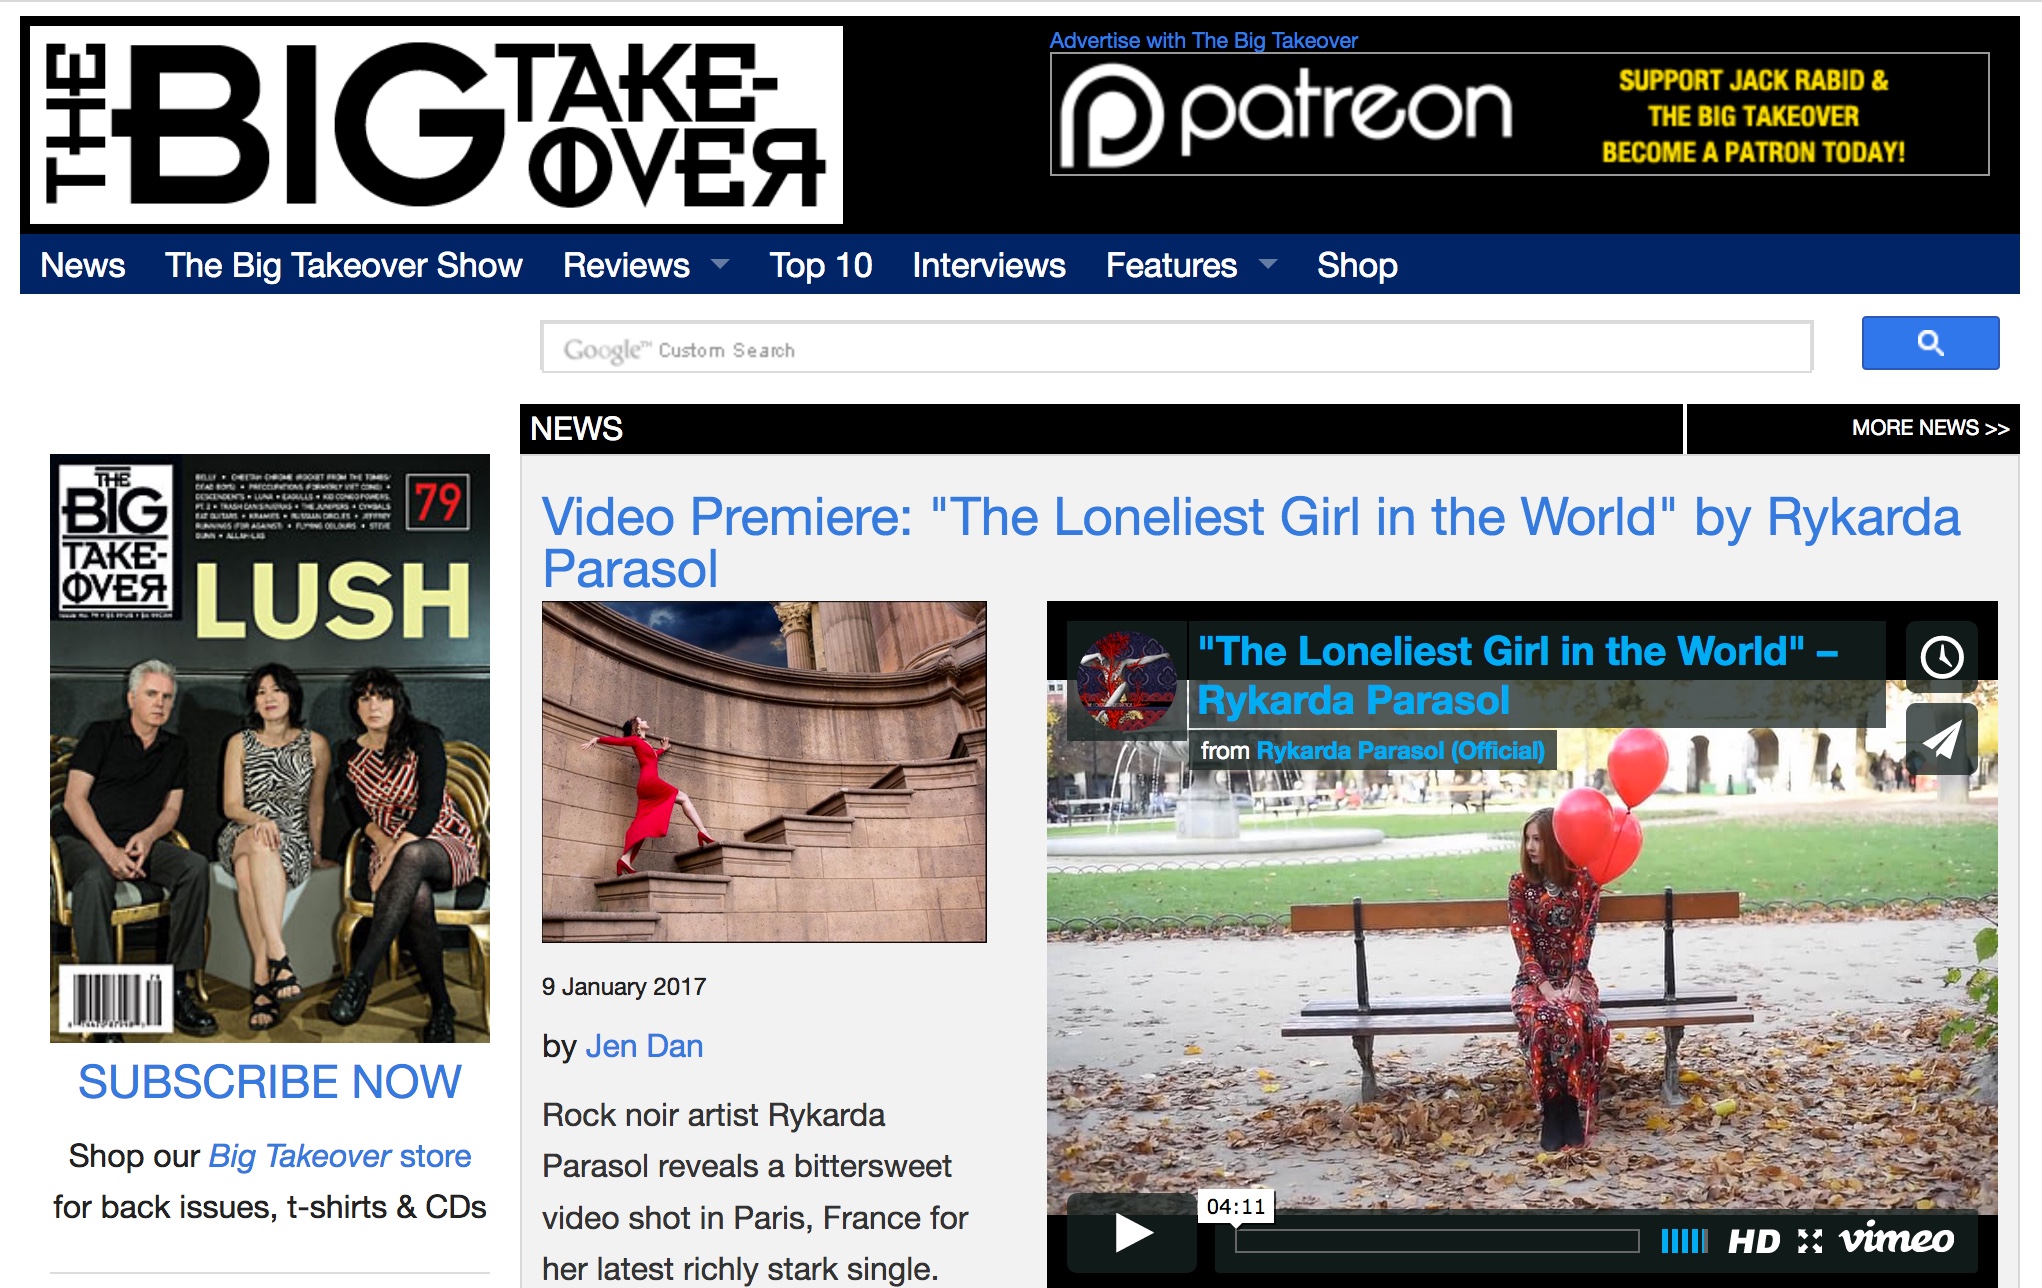2042x1288 pixels.
Task: Open Vimeo logo on player
Action: click(x=1896, y=1239)
